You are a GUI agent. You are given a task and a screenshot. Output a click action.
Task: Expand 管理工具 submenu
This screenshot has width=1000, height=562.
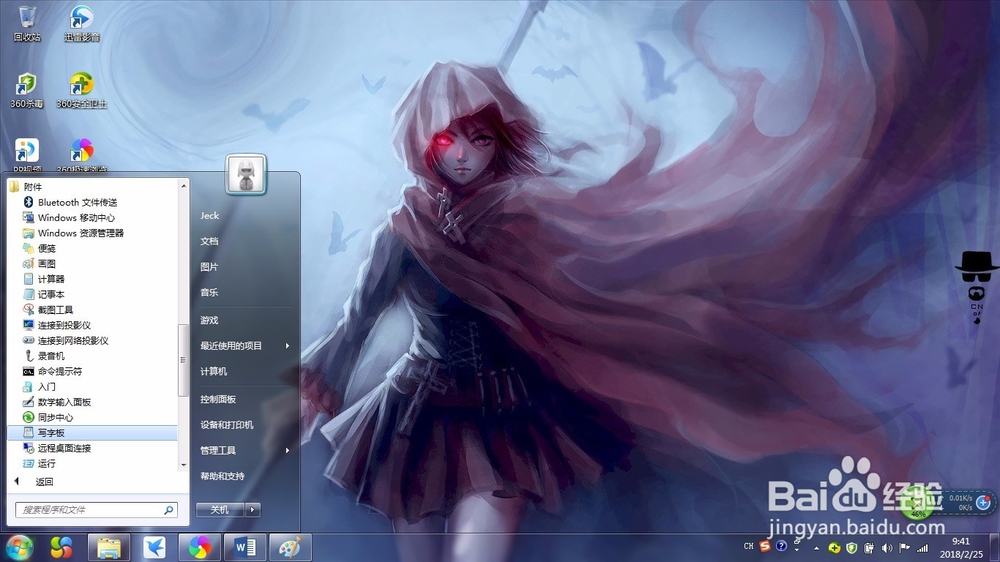[246, 450]
